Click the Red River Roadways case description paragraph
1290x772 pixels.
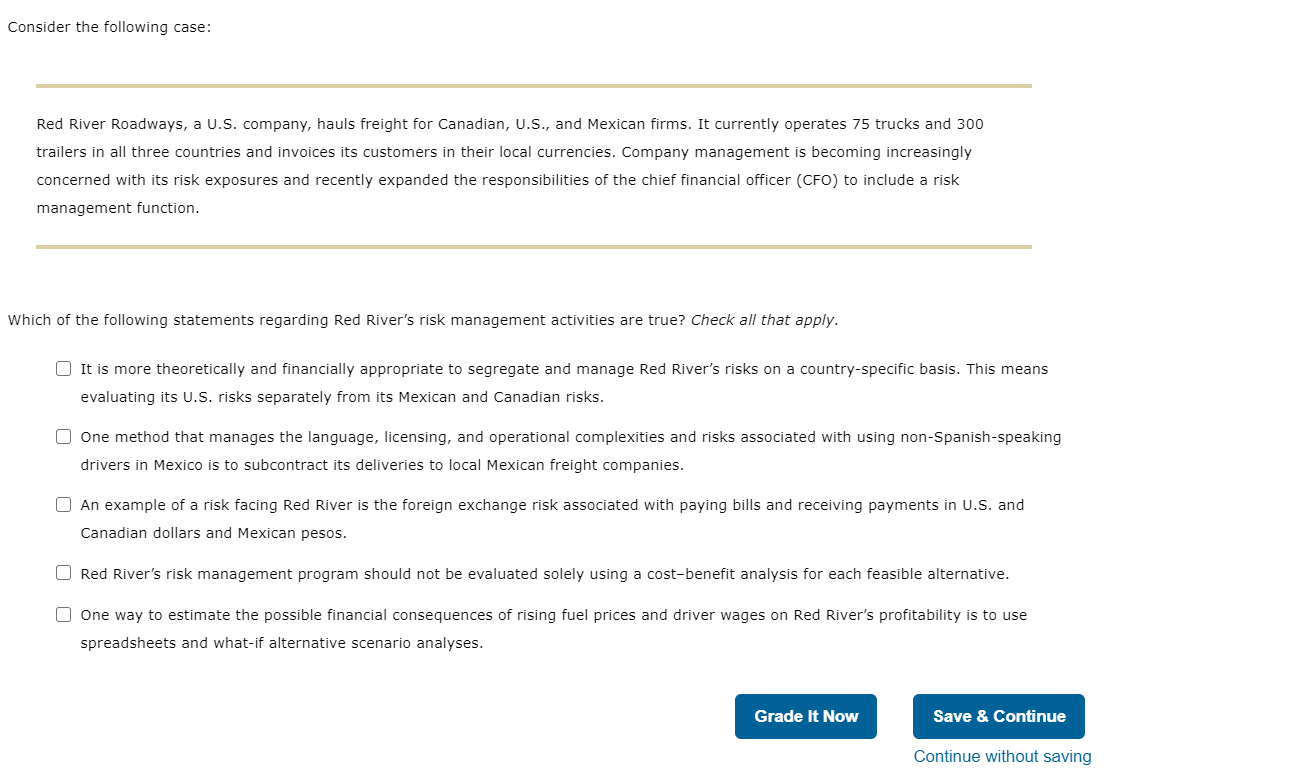[510, 165]
